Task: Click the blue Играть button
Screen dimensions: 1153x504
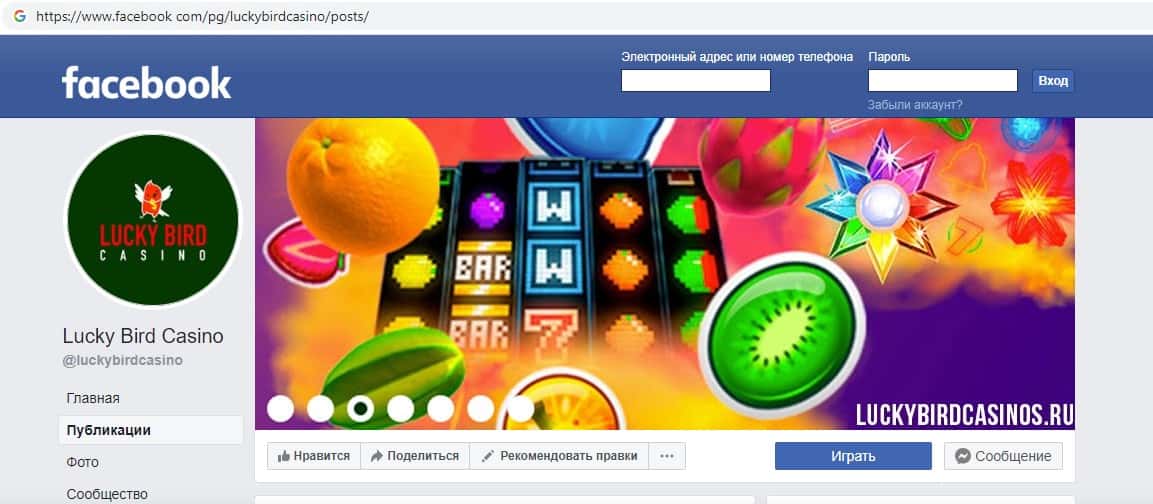Action: tap(853, 456)
